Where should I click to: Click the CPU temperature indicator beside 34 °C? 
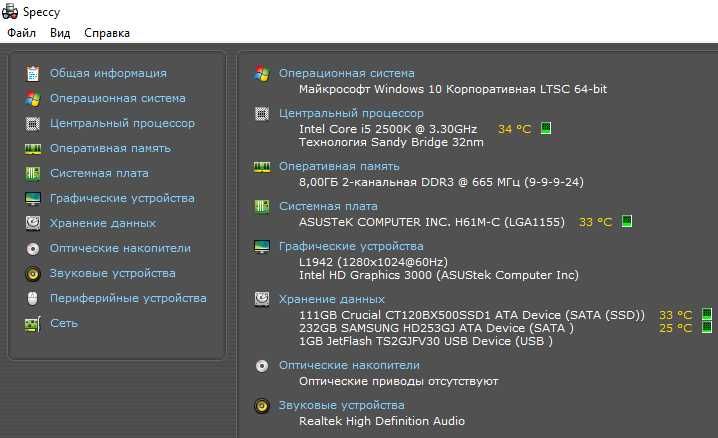tap(546, 129)
